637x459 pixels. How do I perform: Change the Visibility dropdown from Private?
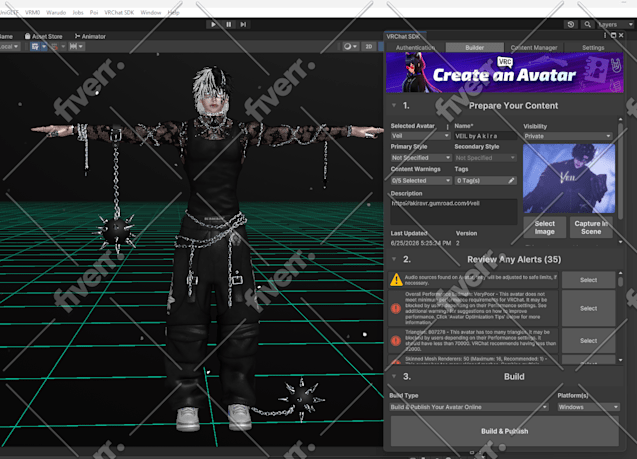568,136
